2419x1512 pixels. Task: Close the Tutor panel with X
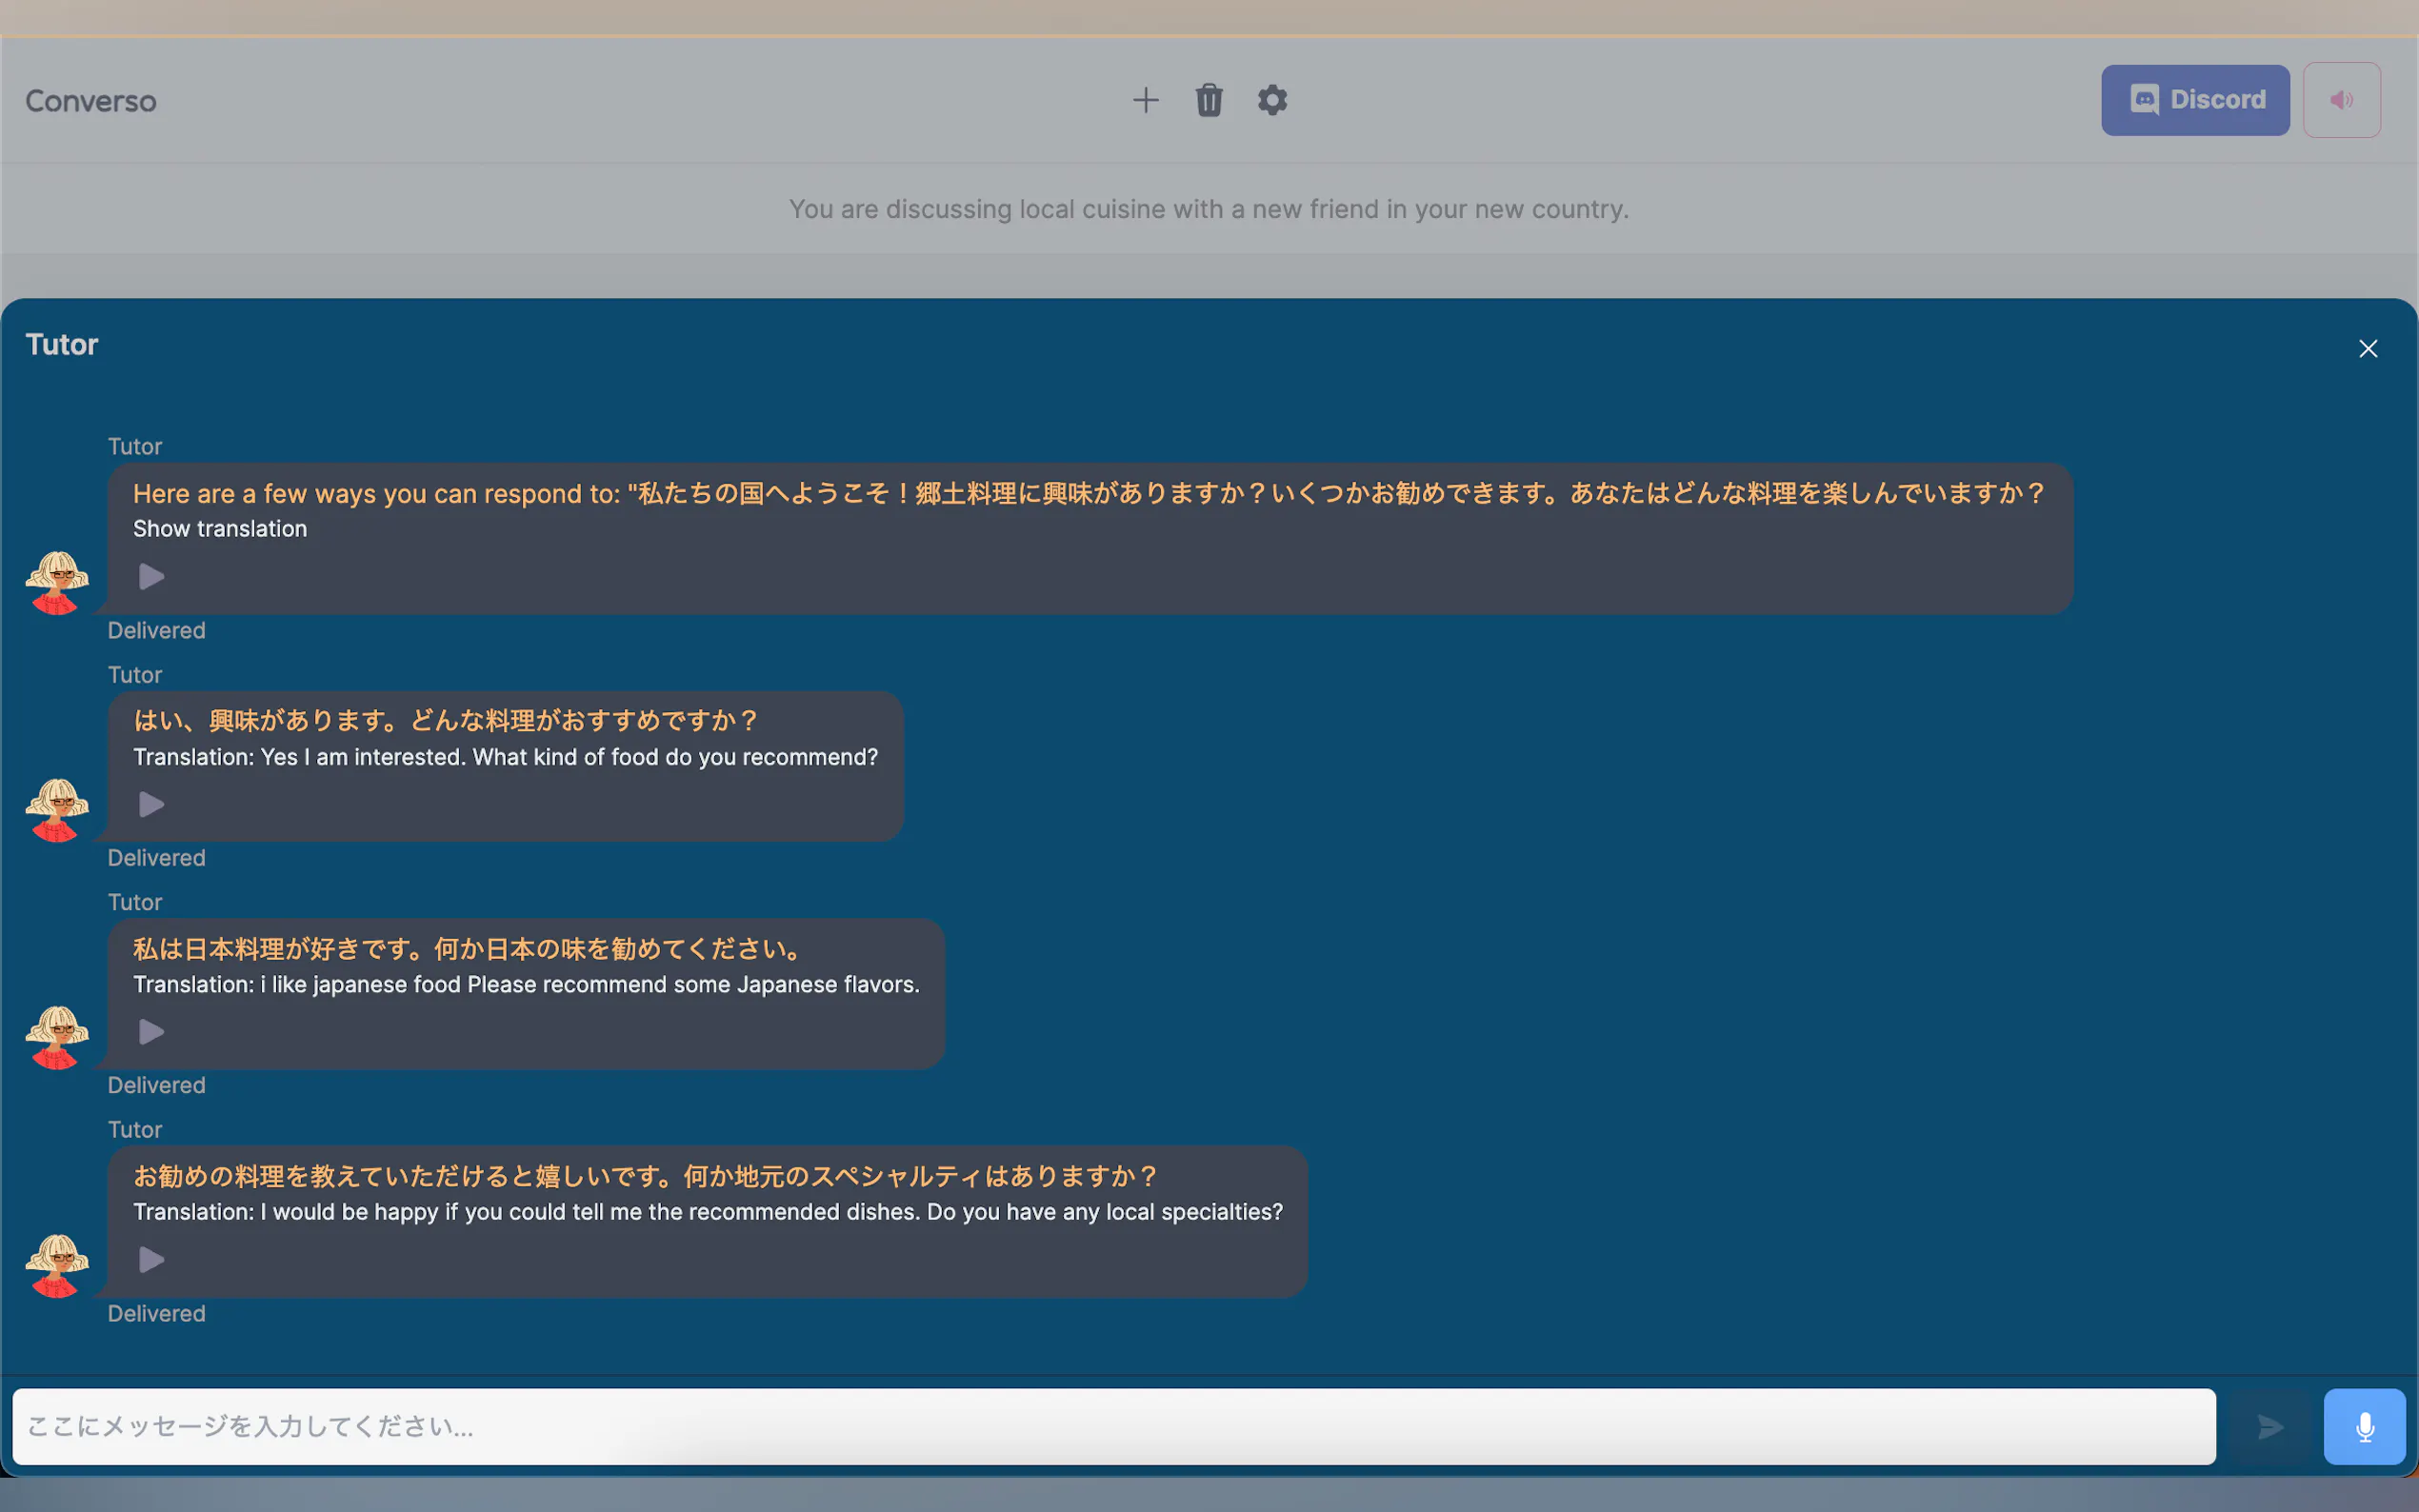pos(2367,349)
